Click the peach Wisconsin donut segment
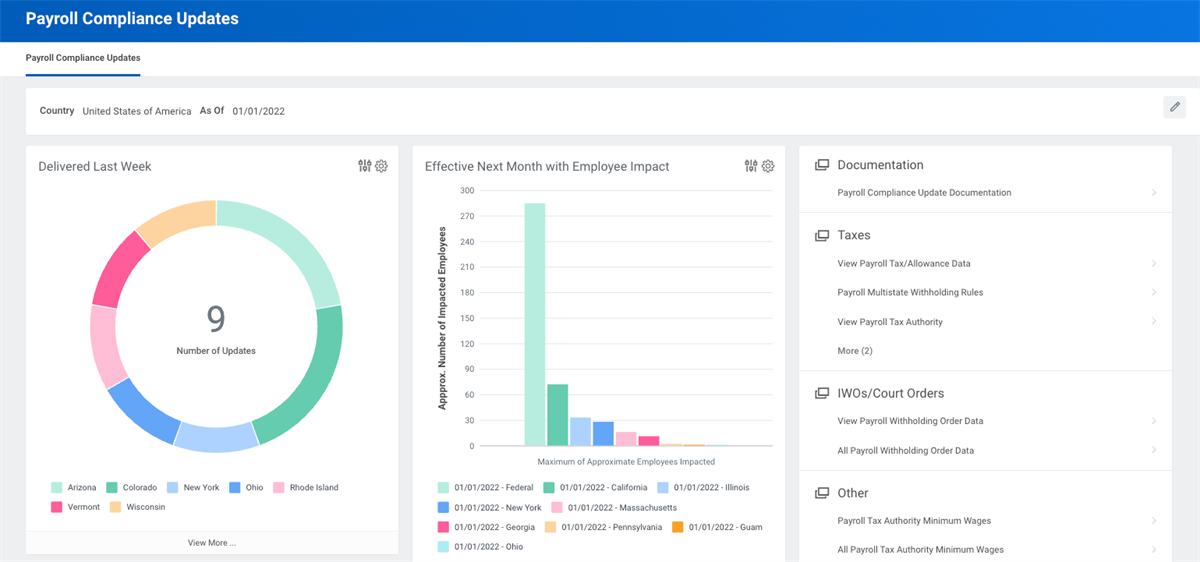Viewport: 1200px width, 562px height. 178,222
